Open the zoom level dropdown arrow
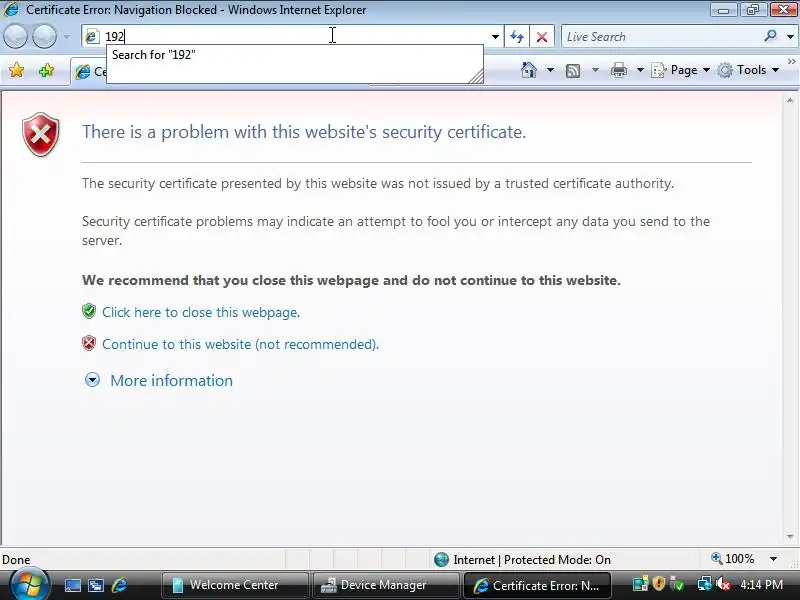 773,559
